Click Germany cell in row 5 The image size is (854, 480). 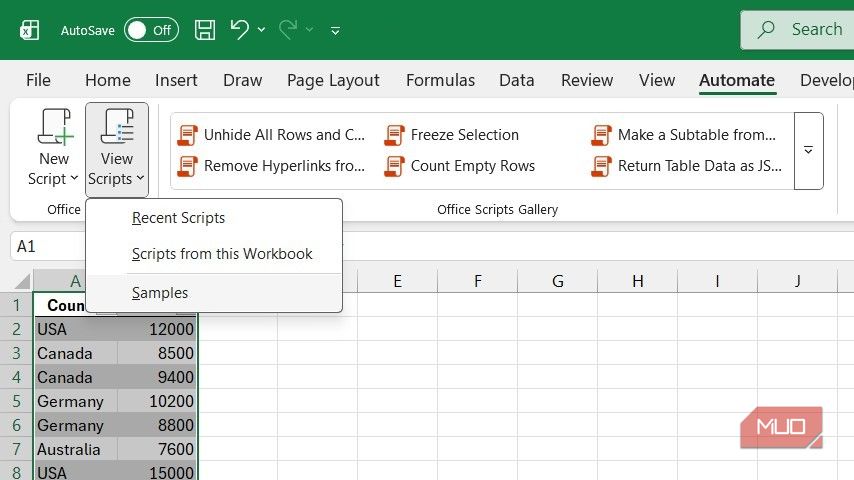pyautogui.click(x=76, y=401)
